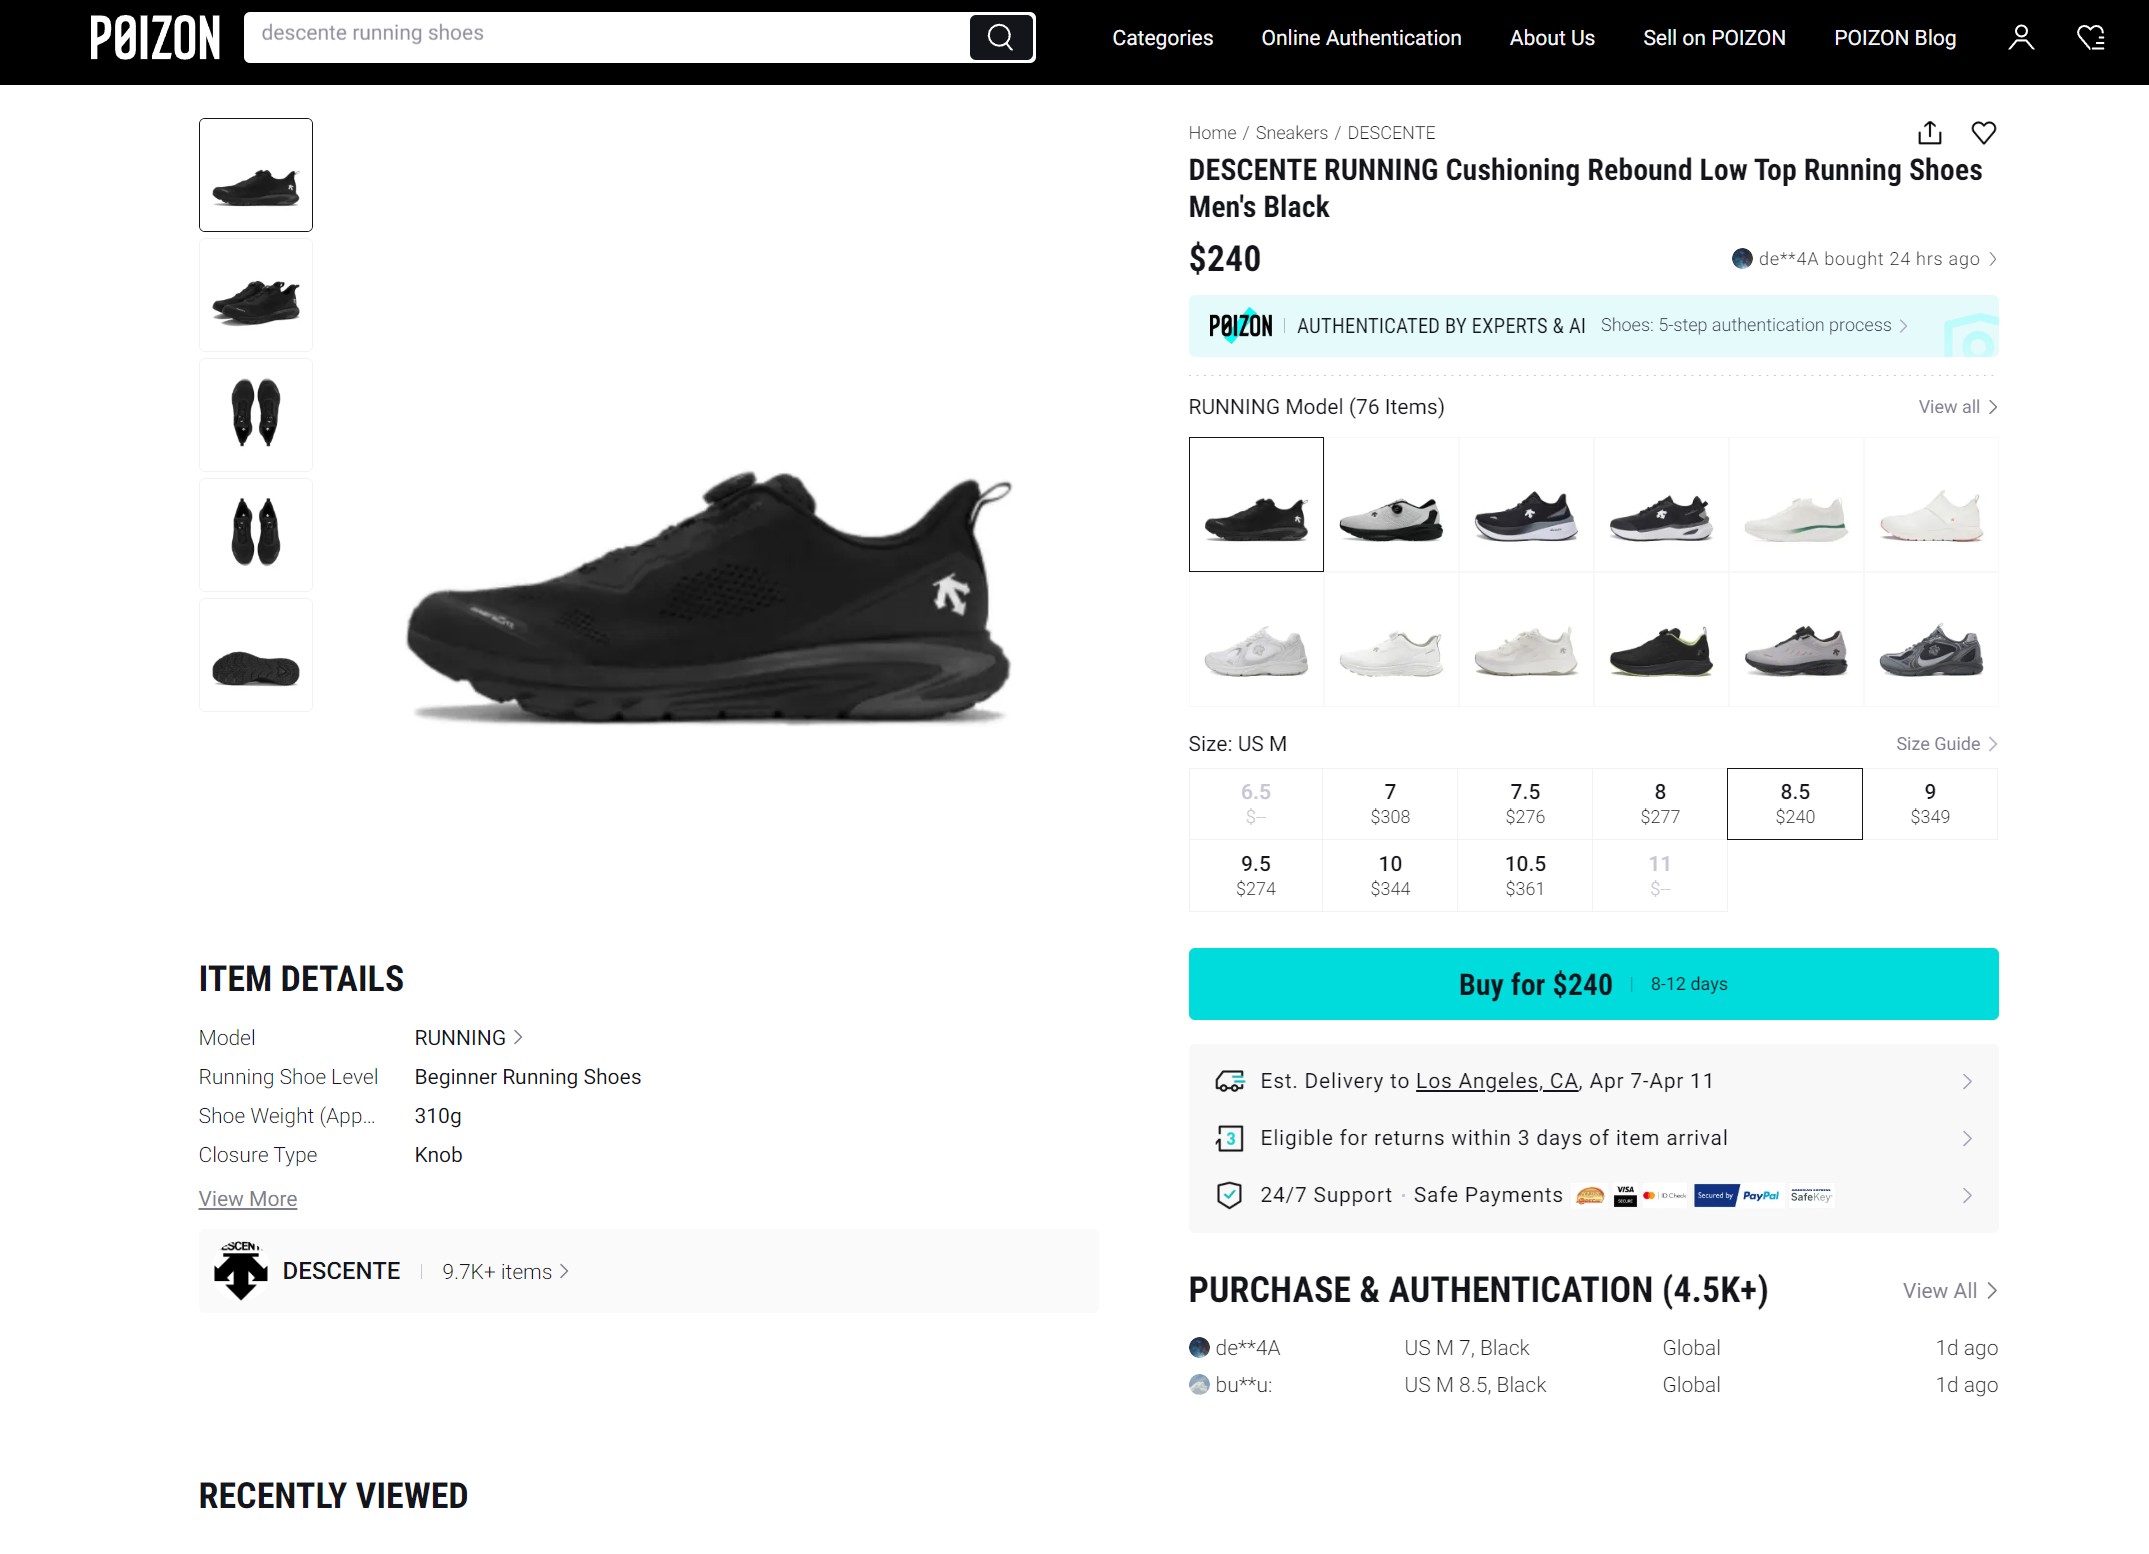Image resolution: width=2149 pixels, height=1554 pixels.
Task: Open the wishlist heart icon in header
Action: (x=2090, y=37)
